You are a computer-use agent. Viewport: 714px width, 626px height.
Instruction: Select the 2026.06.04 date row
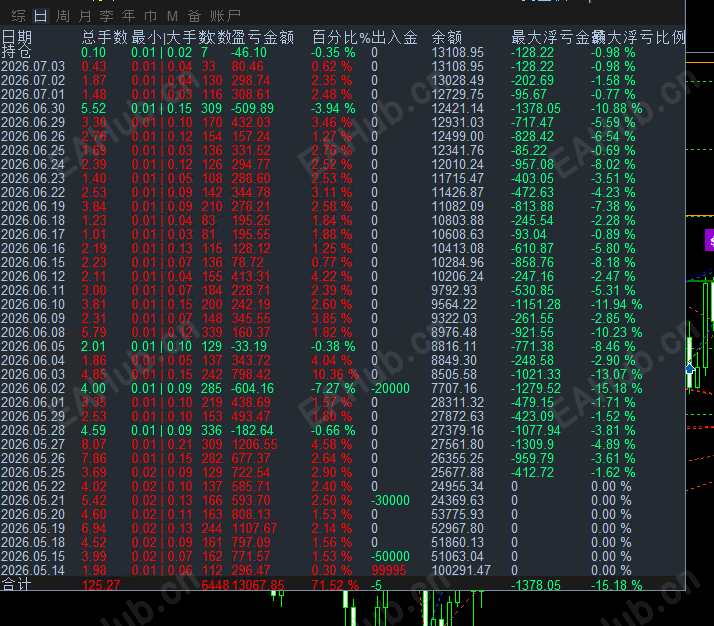point(33,361)
